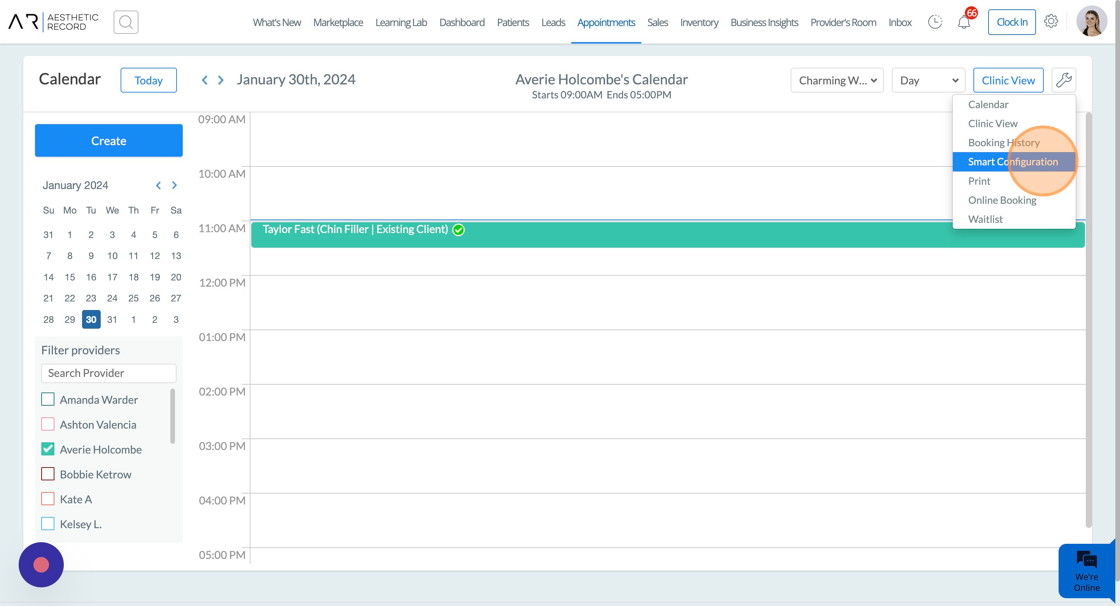Select January 30 in mini calendar
Screen dimensions: 1120x606
pyautogui.click(x=91, y=319)
